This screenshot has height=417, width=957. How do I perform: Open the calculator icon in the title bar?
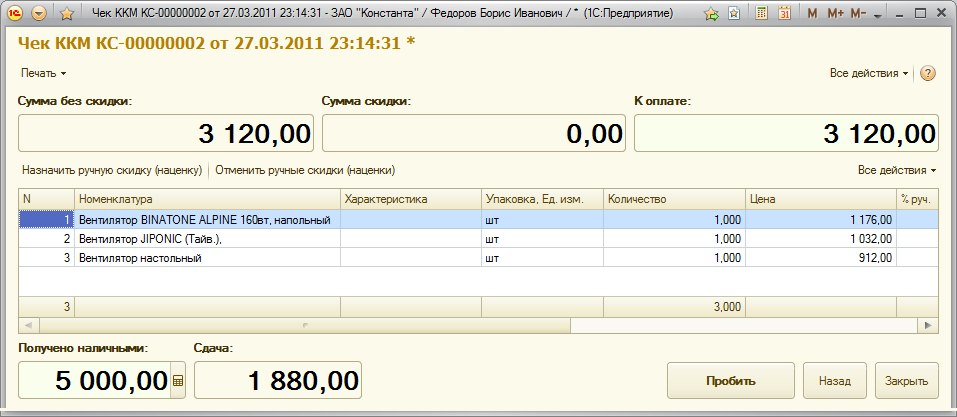click(x=762, y=13)
